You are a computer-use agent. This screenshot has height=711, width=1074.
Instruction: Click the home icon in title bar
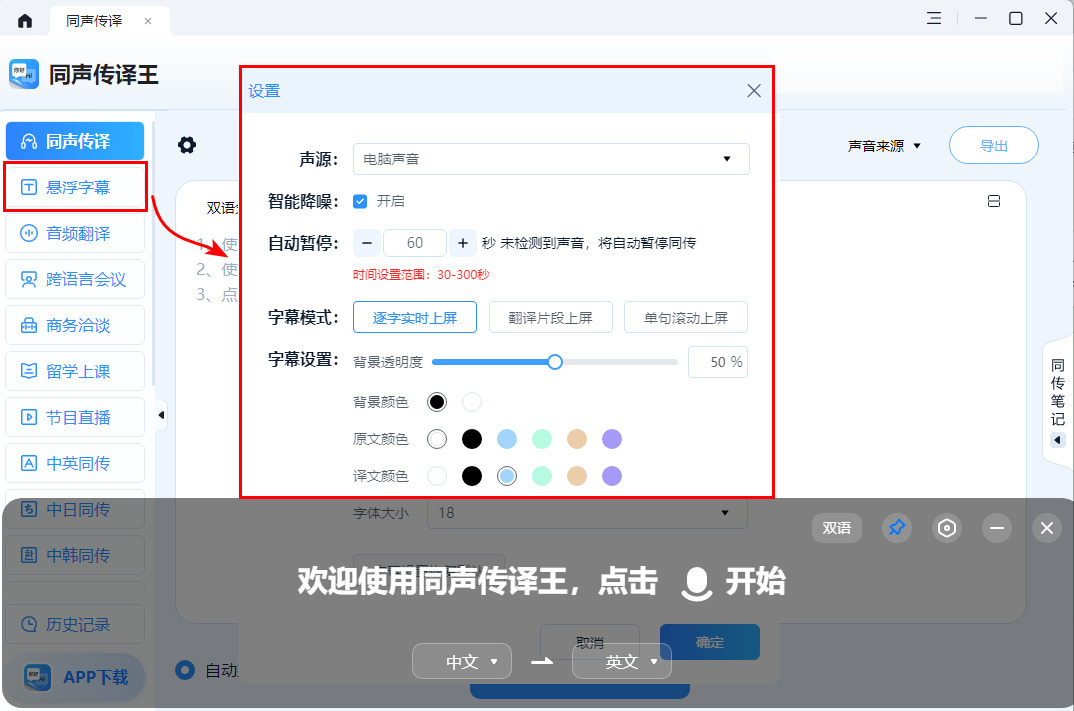coord(25,21)
